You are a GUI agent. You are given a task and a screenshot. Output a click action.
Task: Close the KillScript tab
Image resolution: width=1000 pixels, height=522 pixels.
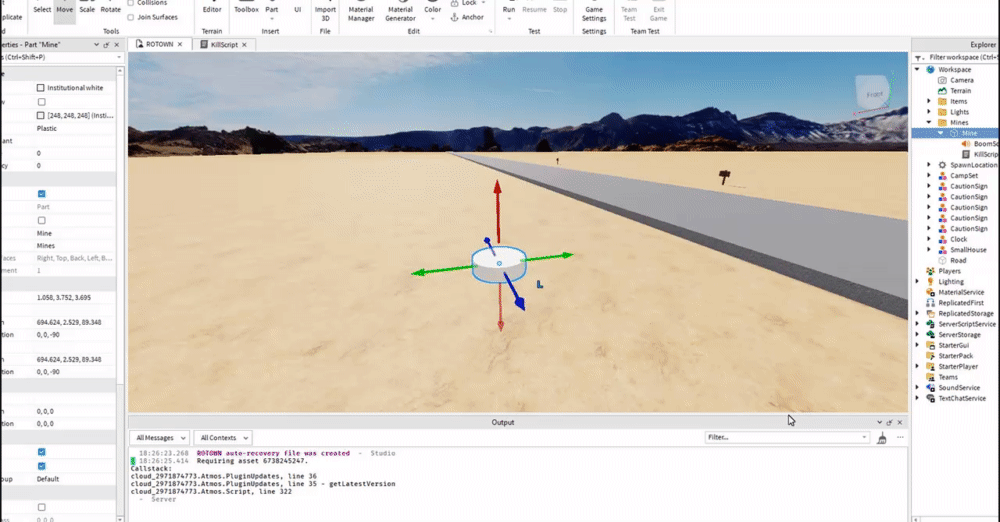[x=244, y=45]
